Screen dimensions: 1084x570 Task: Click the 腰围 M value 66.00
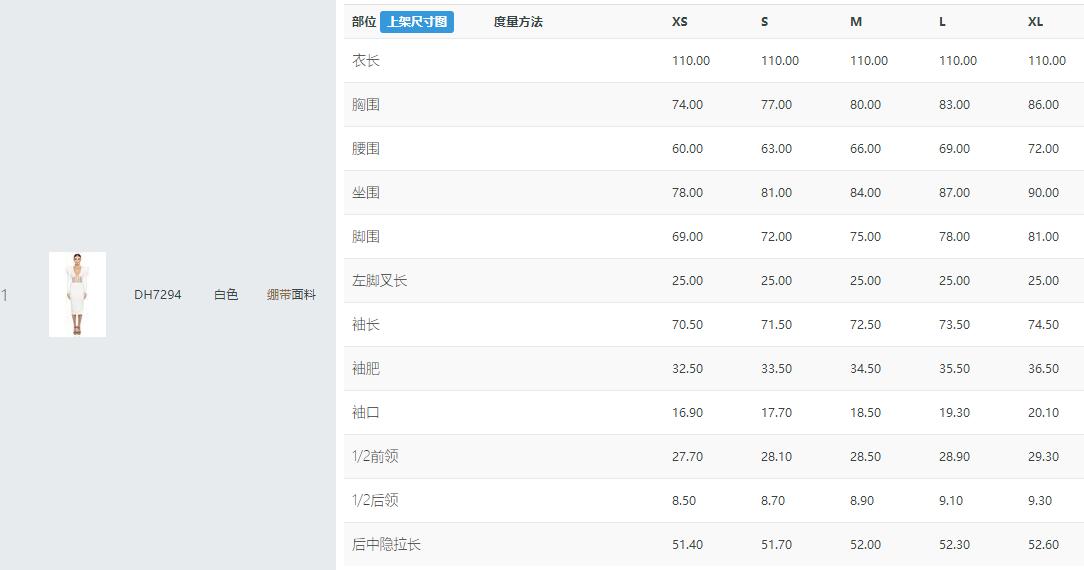pos(866,149)
